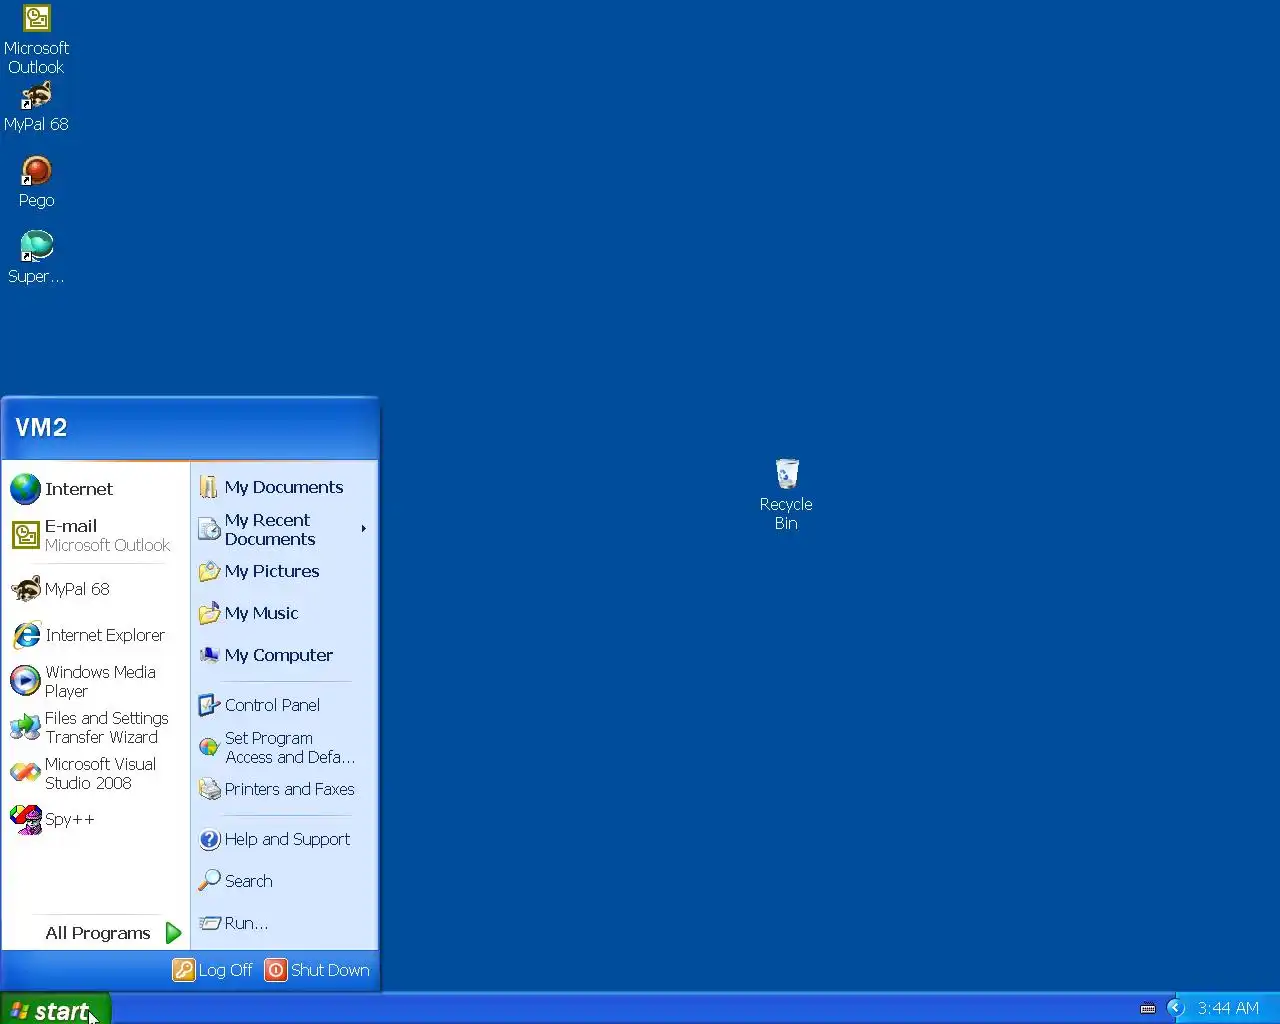This screenshot has width=1280, height=1024.
Task: Open My Music folder
Action: (x=284, y=613)
